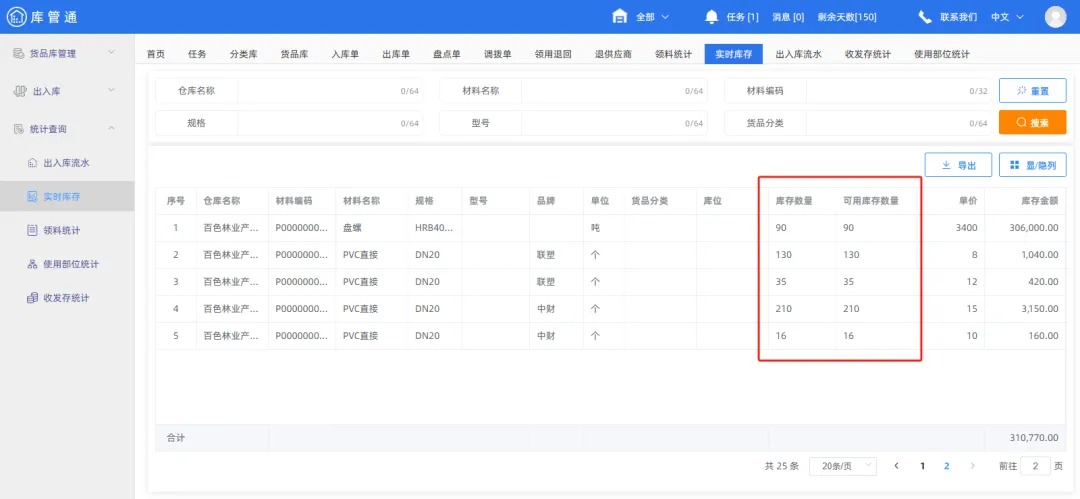This screenshot has height=499, width=1080.
Task: Click the 前往 page number box
Action: (1035, 466)
